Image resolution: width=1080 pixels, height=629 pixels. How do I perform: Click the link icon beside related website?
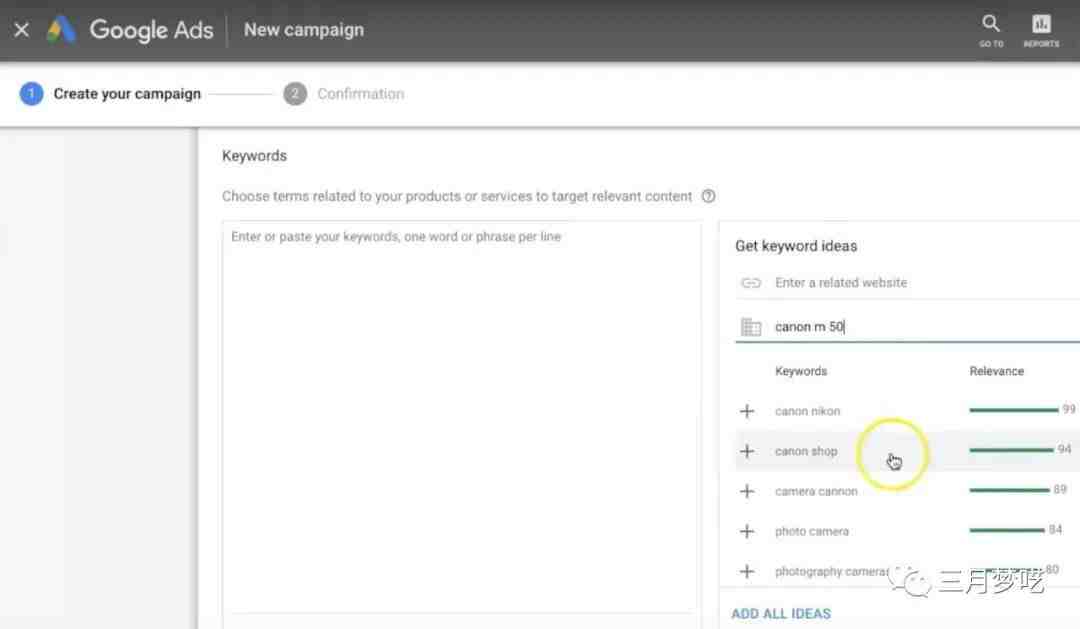tap(750, 283)
